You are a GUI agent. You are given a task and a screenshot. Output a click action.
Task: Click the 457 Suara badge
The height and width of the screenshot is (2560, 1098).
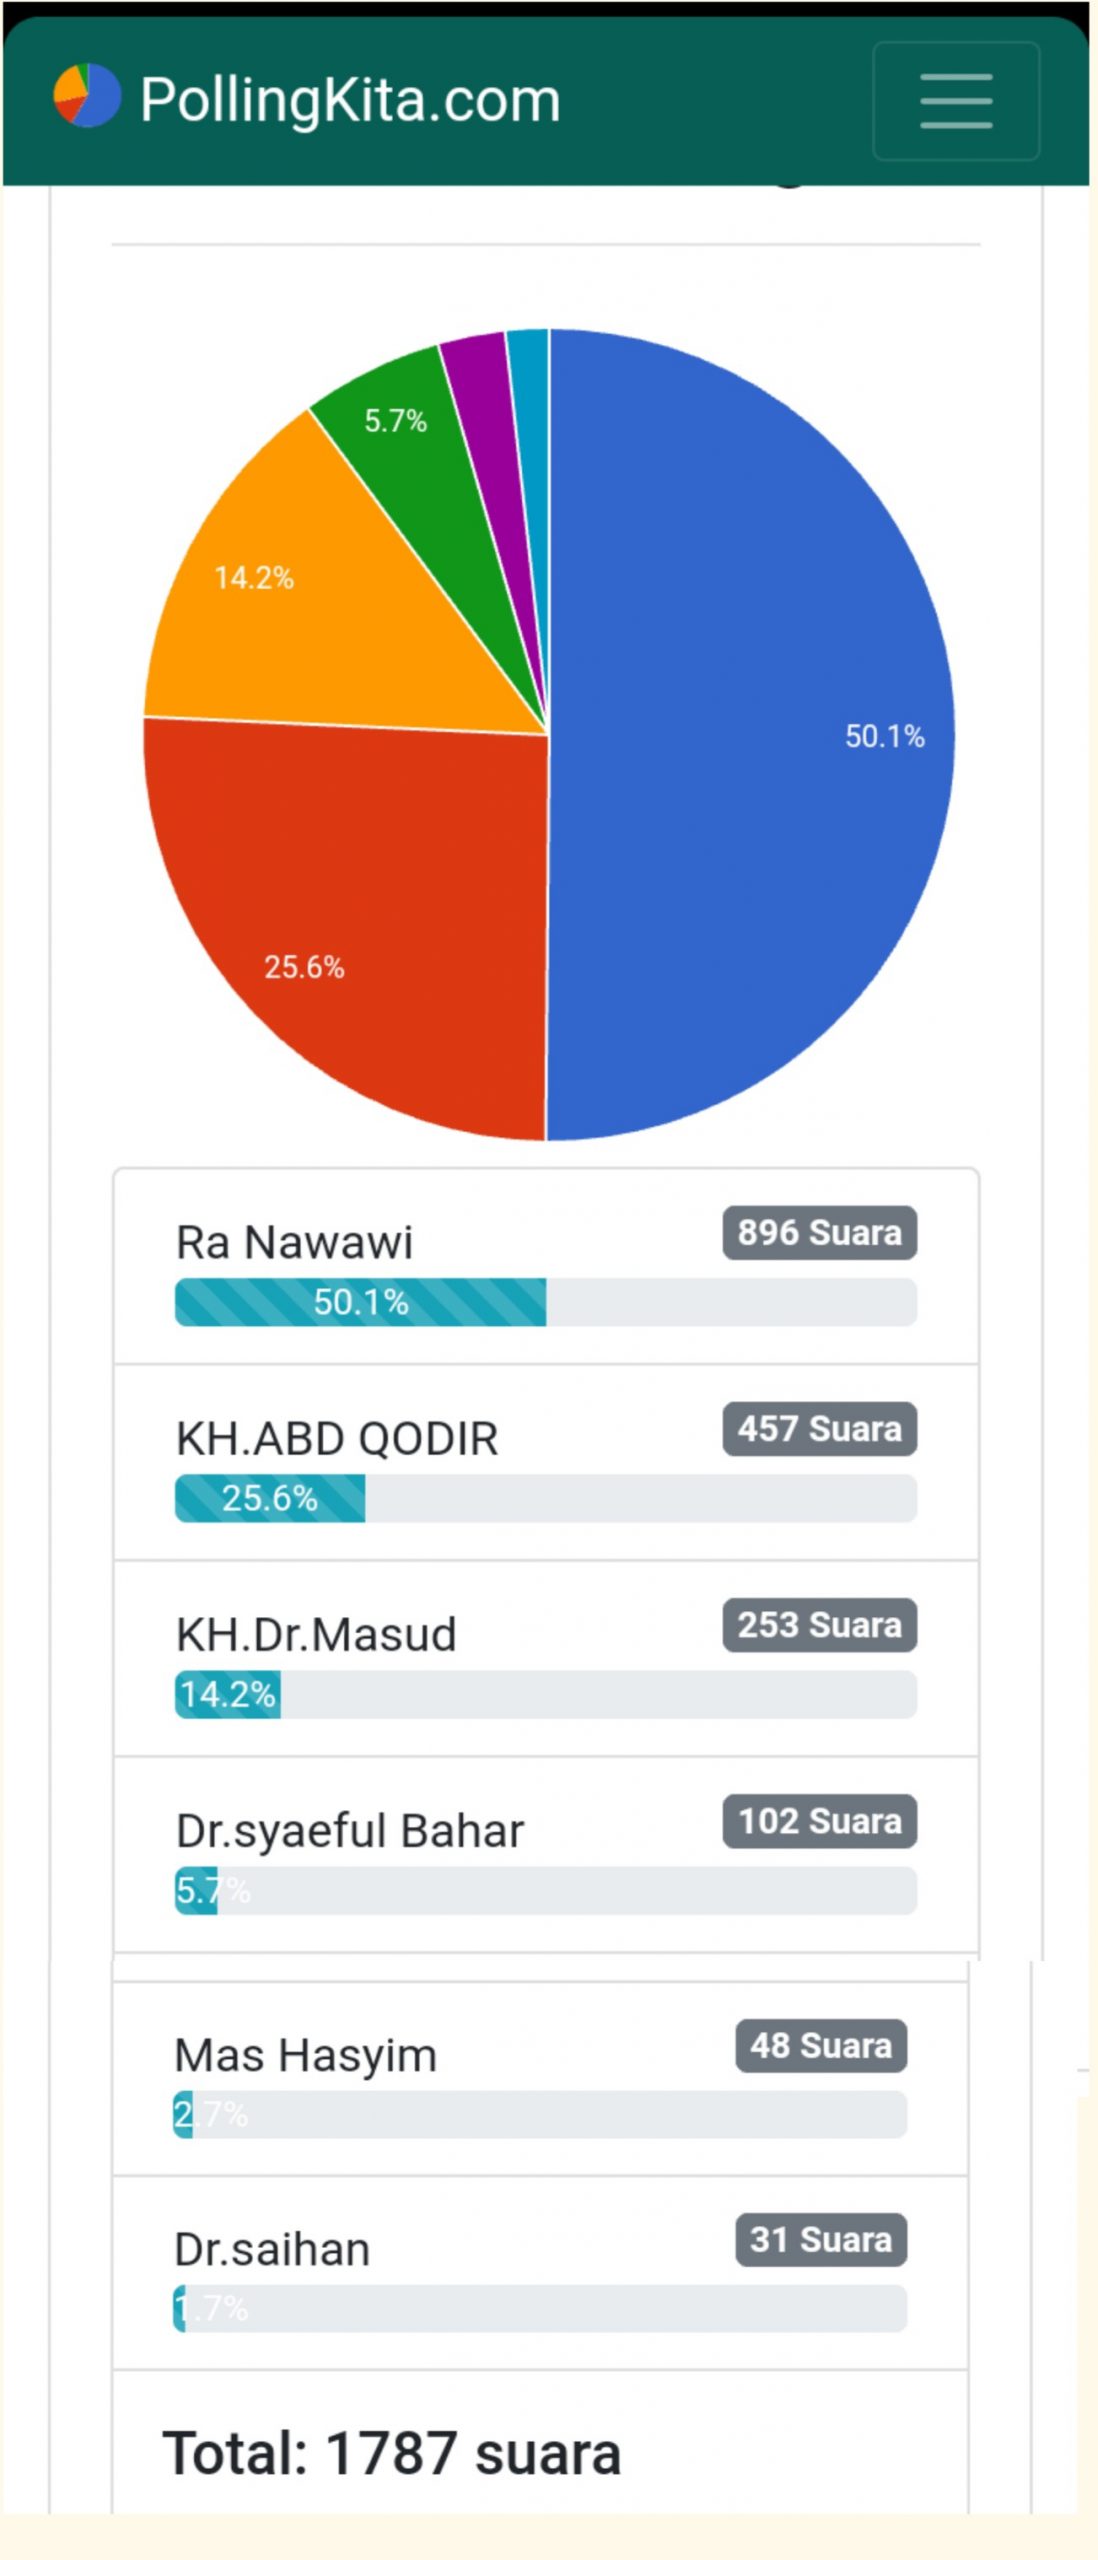coord(819,1428)
